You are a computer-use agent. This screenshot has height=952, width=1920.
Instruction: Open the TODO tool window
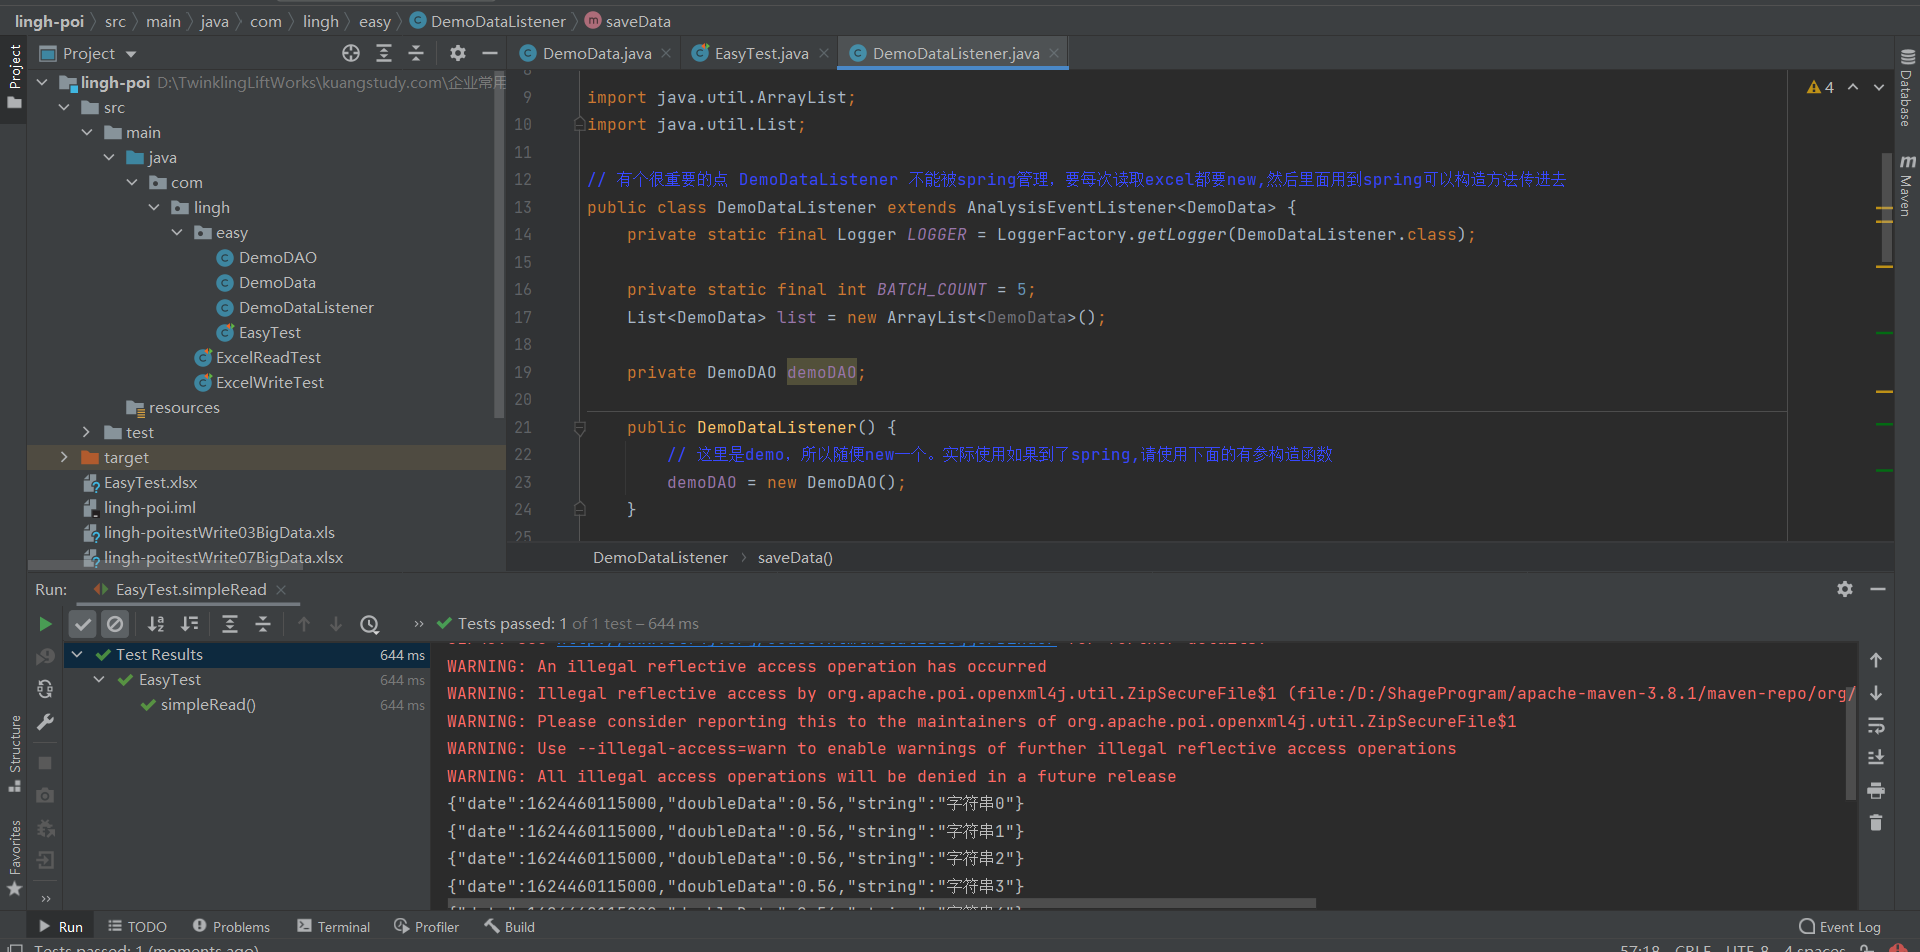coord(137,927)
